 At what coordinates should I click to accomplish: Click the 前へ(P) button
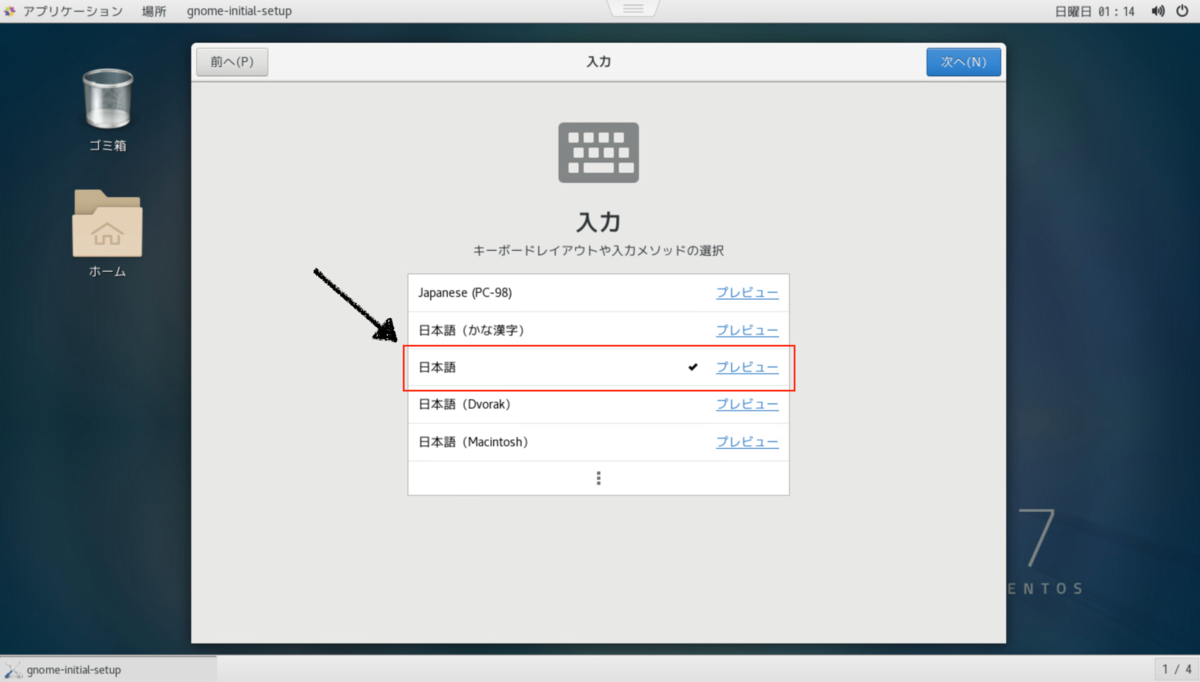click(x=232, y=62)
